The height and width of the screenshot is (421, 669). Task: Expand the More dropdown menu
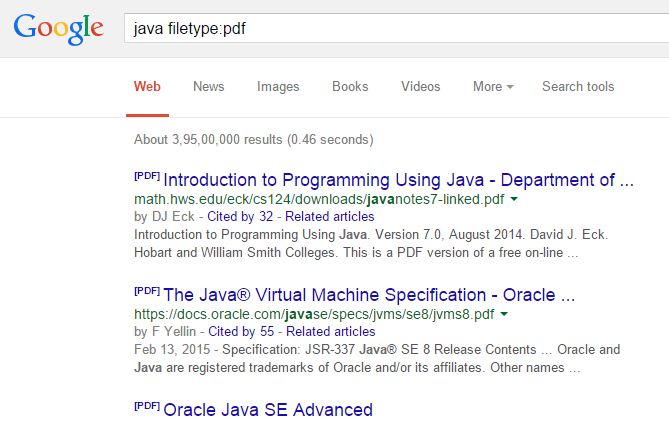[x=493, y=87]
